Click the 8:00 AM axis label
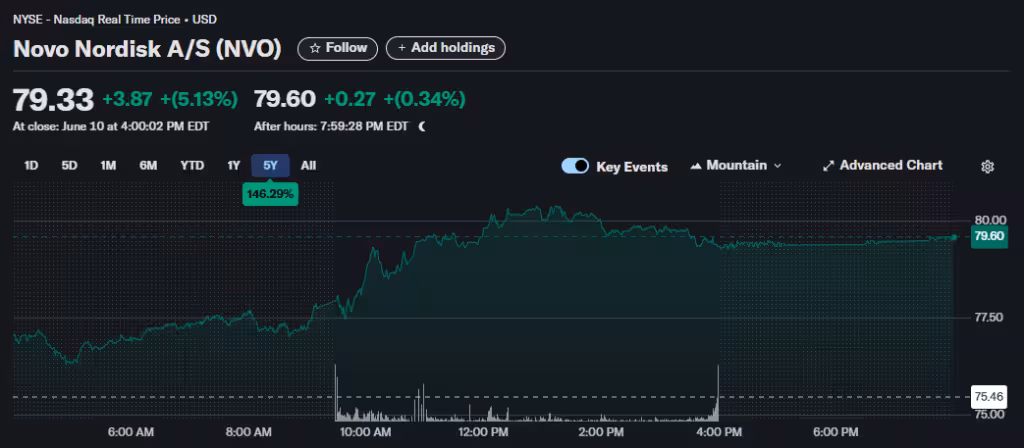Viewport: 1024px width, 448px height. tap(248, 432)
